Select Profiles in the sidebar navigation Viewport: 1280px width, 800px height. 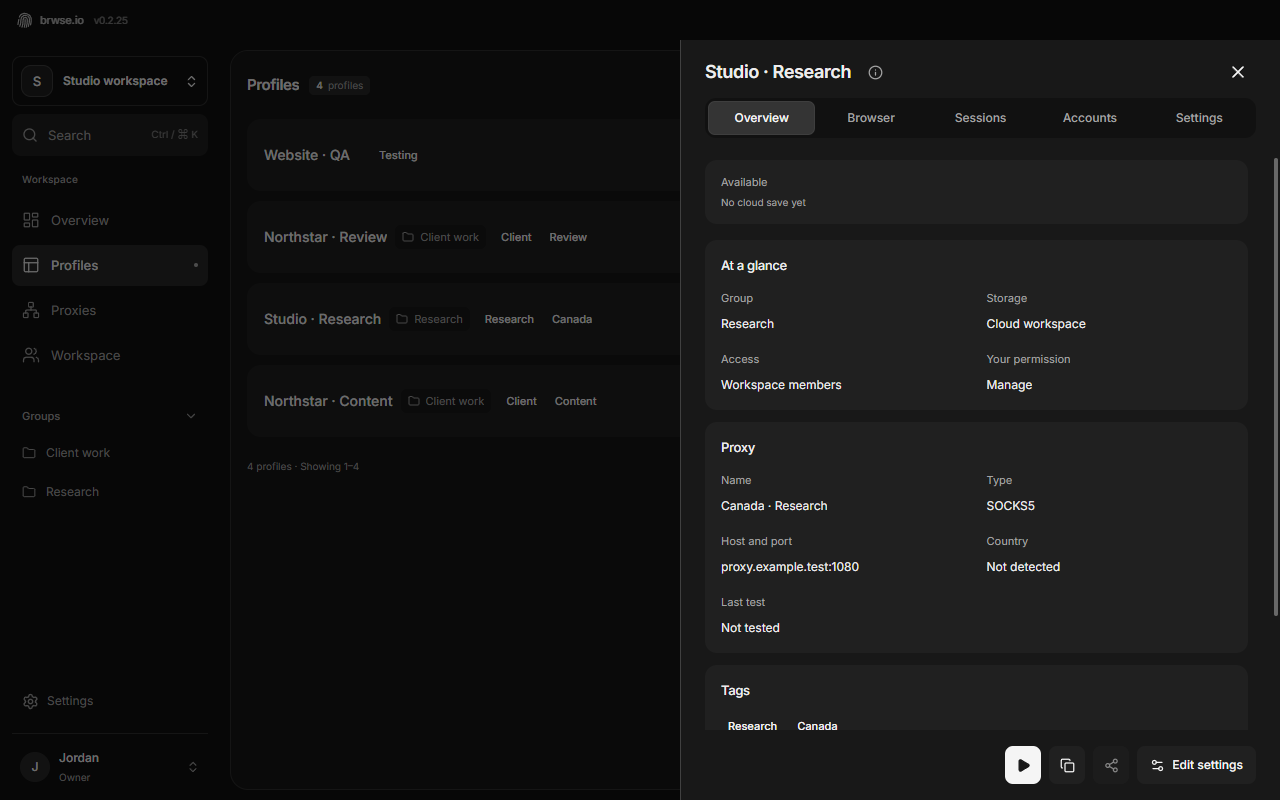(110, 265)
